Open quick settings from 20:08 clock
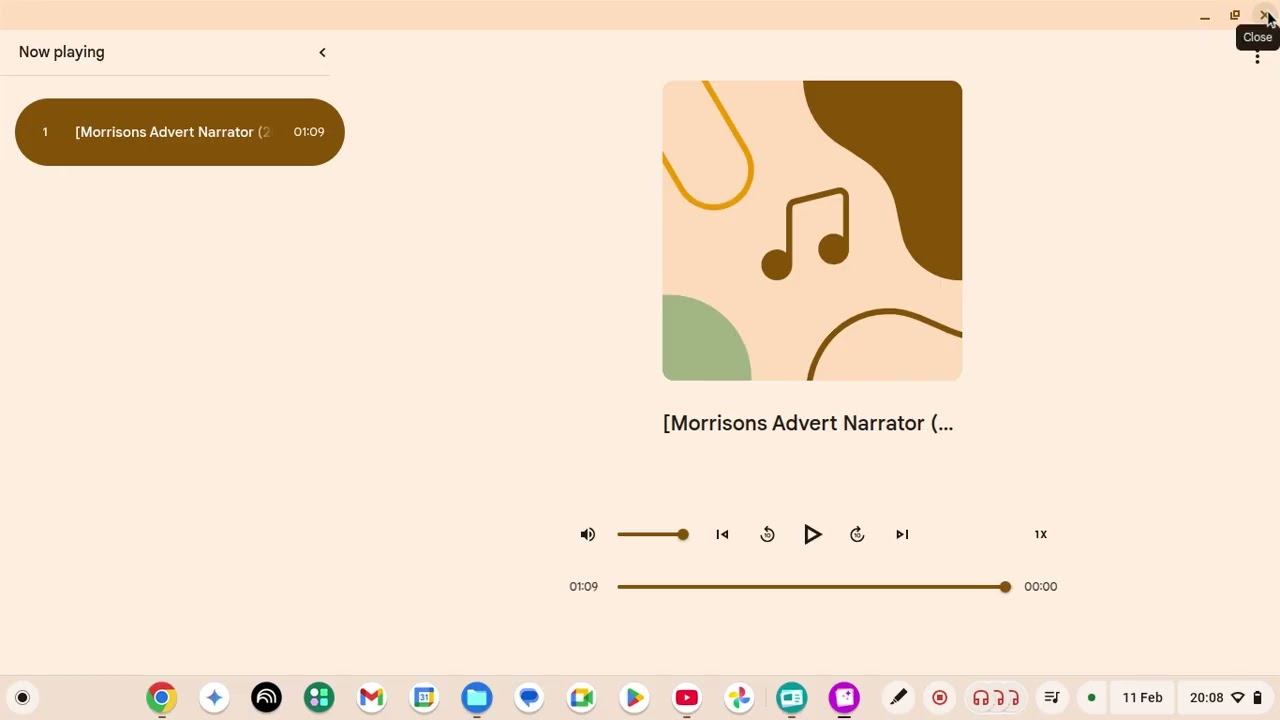 point(1206,698)
